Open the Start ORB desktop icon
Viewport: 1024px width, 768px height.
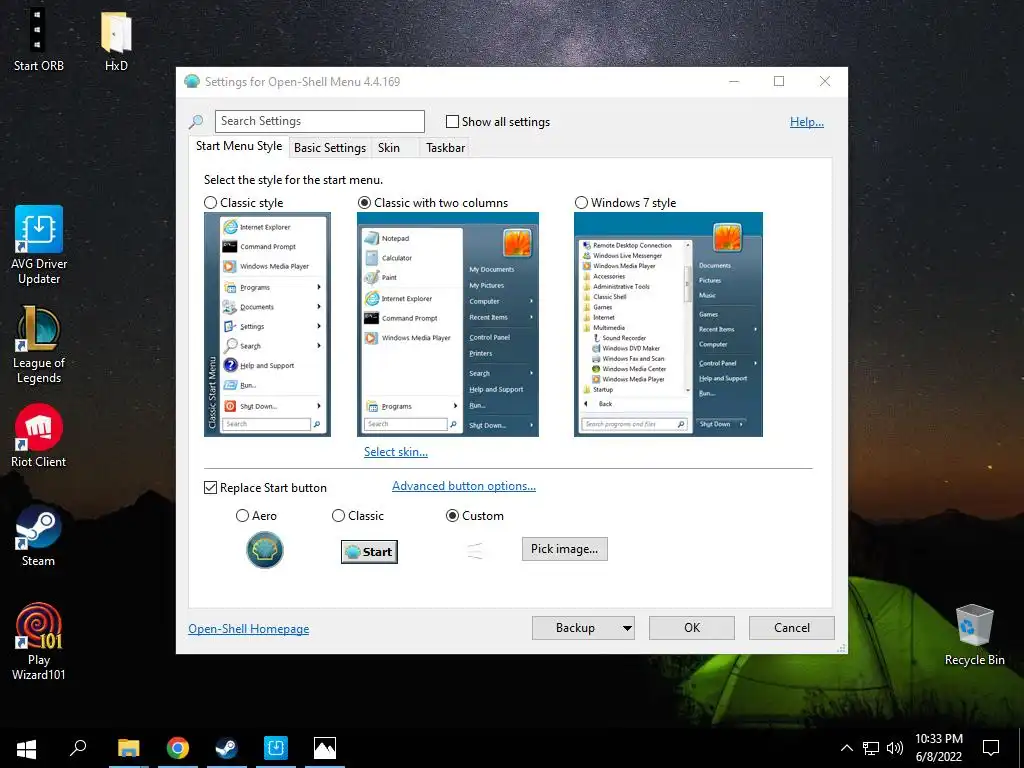tap(38, 39)
